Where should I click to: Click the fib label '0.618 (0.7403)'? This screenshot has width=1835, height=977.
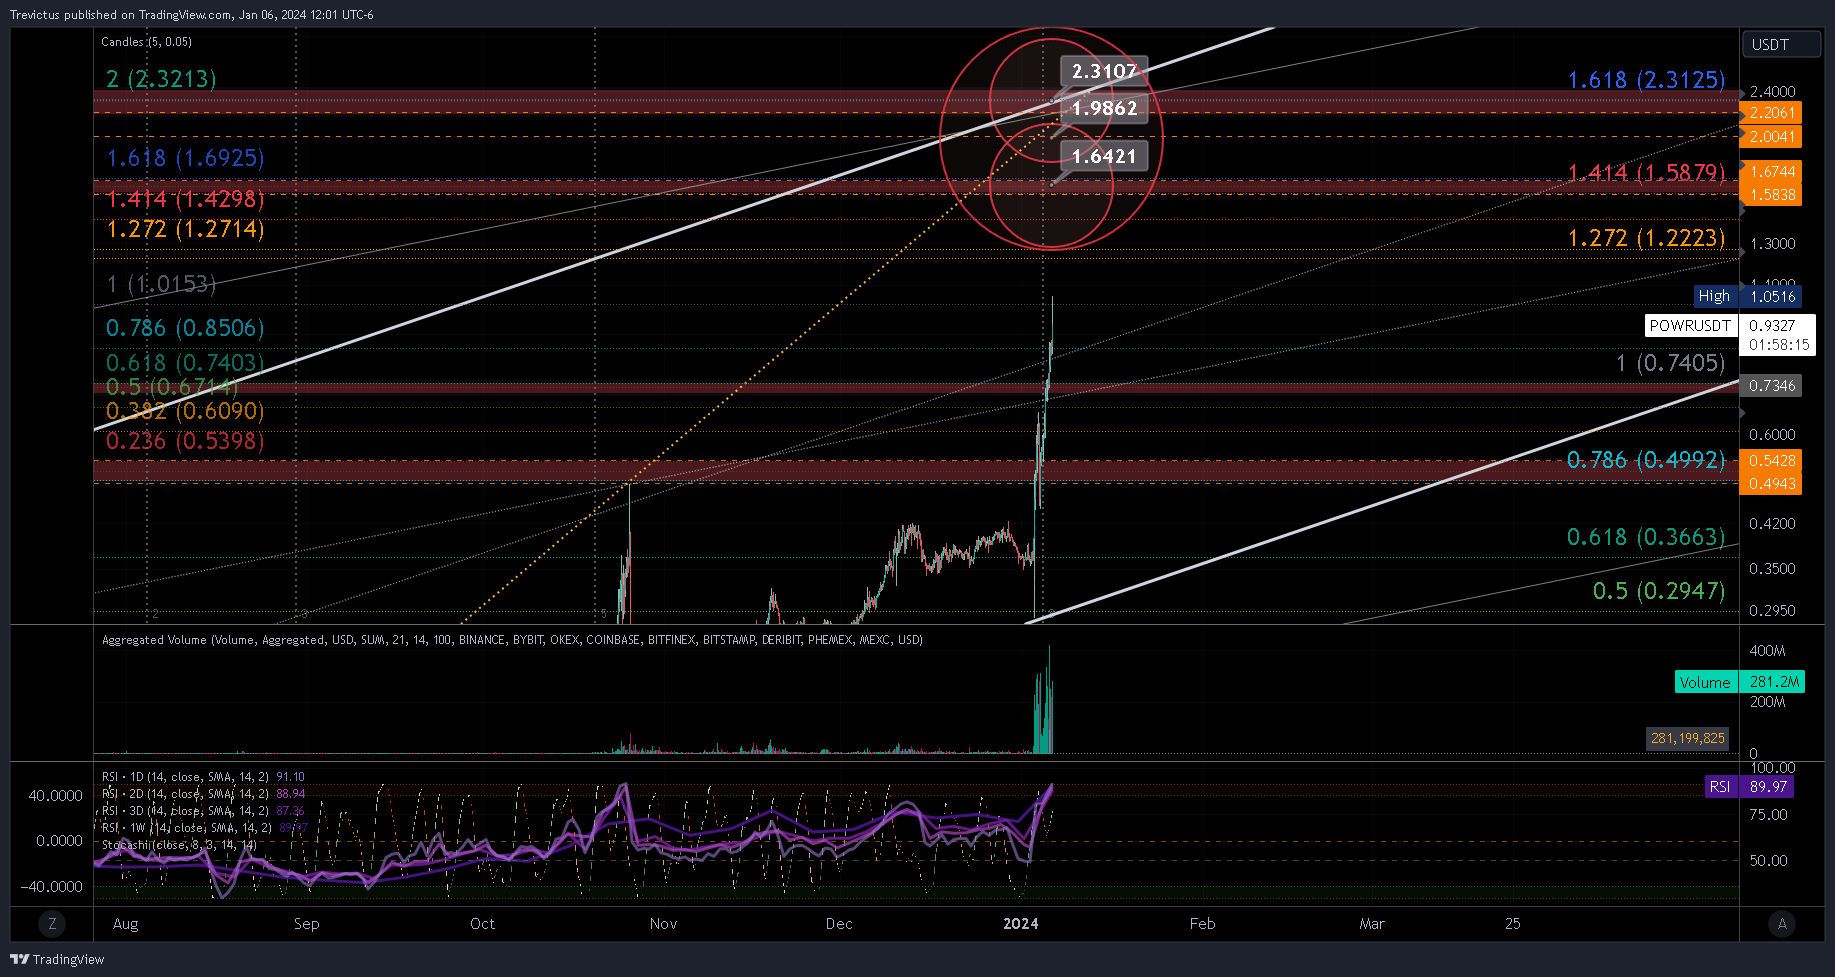(185, 363)
